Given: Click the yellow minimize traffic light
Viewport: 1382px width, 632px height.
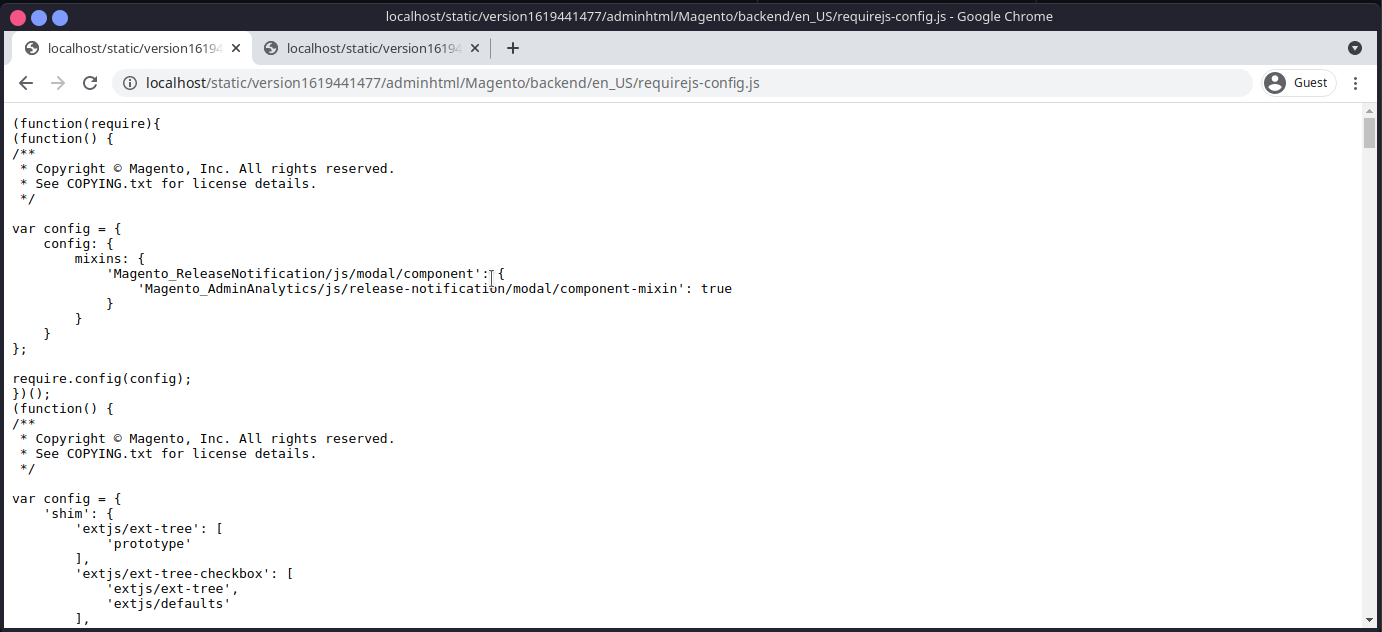Looking at the screenshot, I should tap(37, 16).
